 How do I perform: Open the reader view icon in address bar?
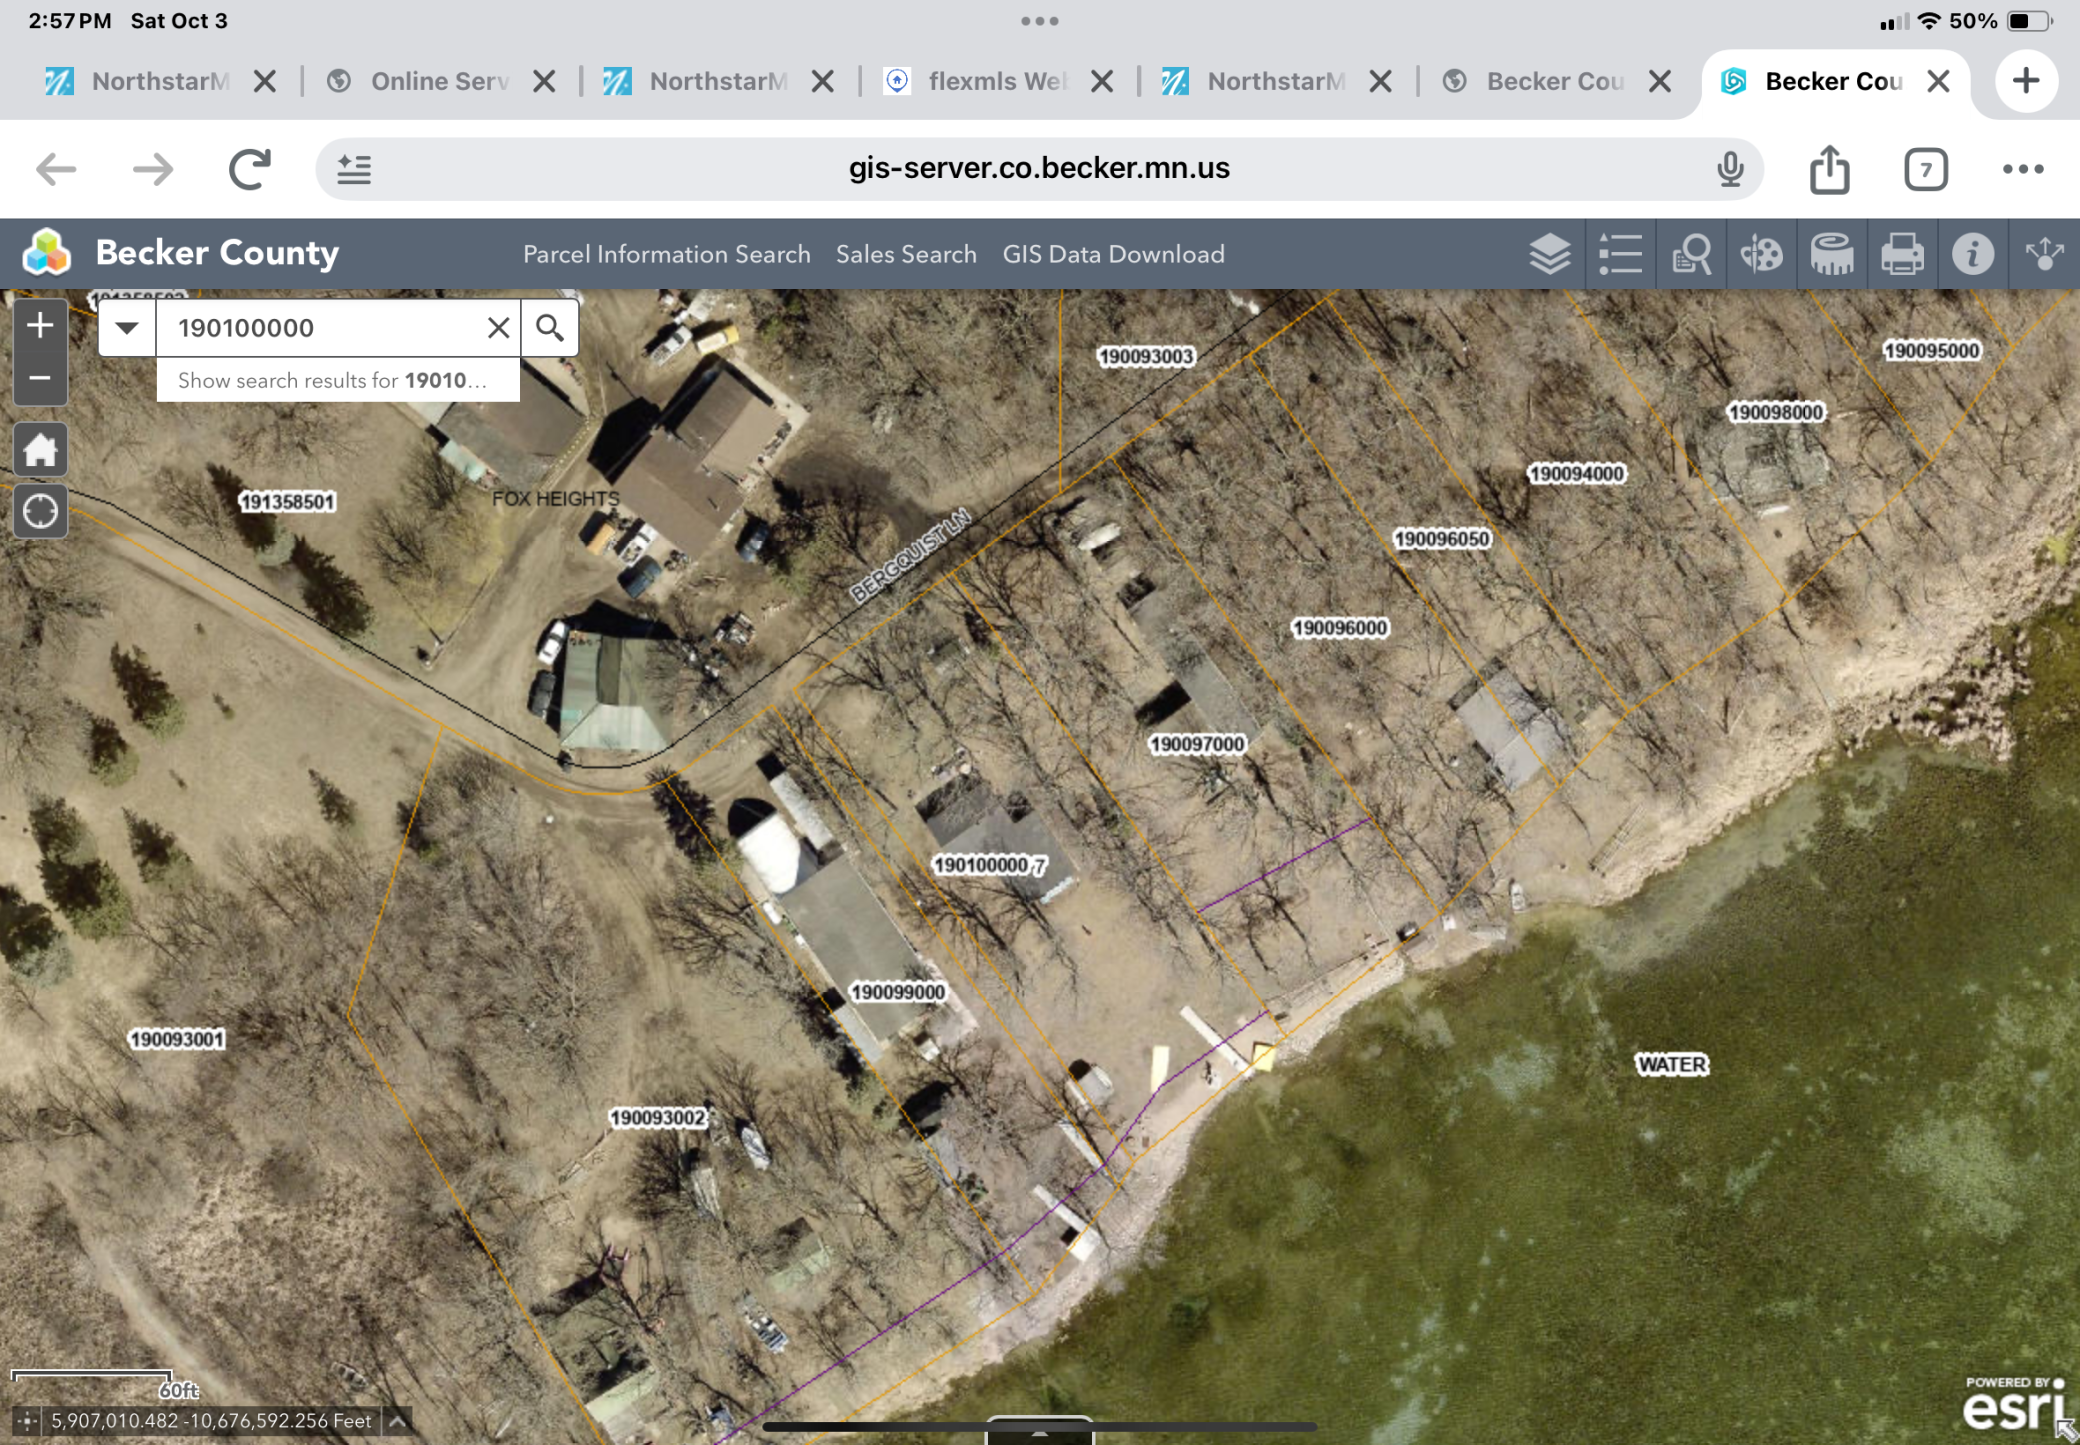coord(354,169)
